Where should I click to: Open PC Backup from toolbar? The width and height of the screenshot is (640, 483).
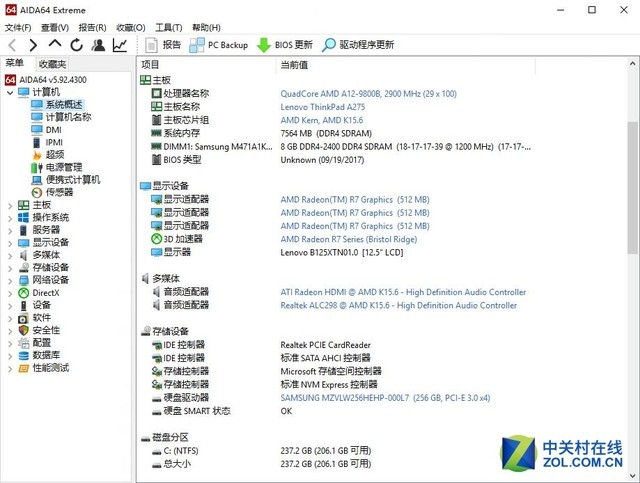tap(218, 45)
